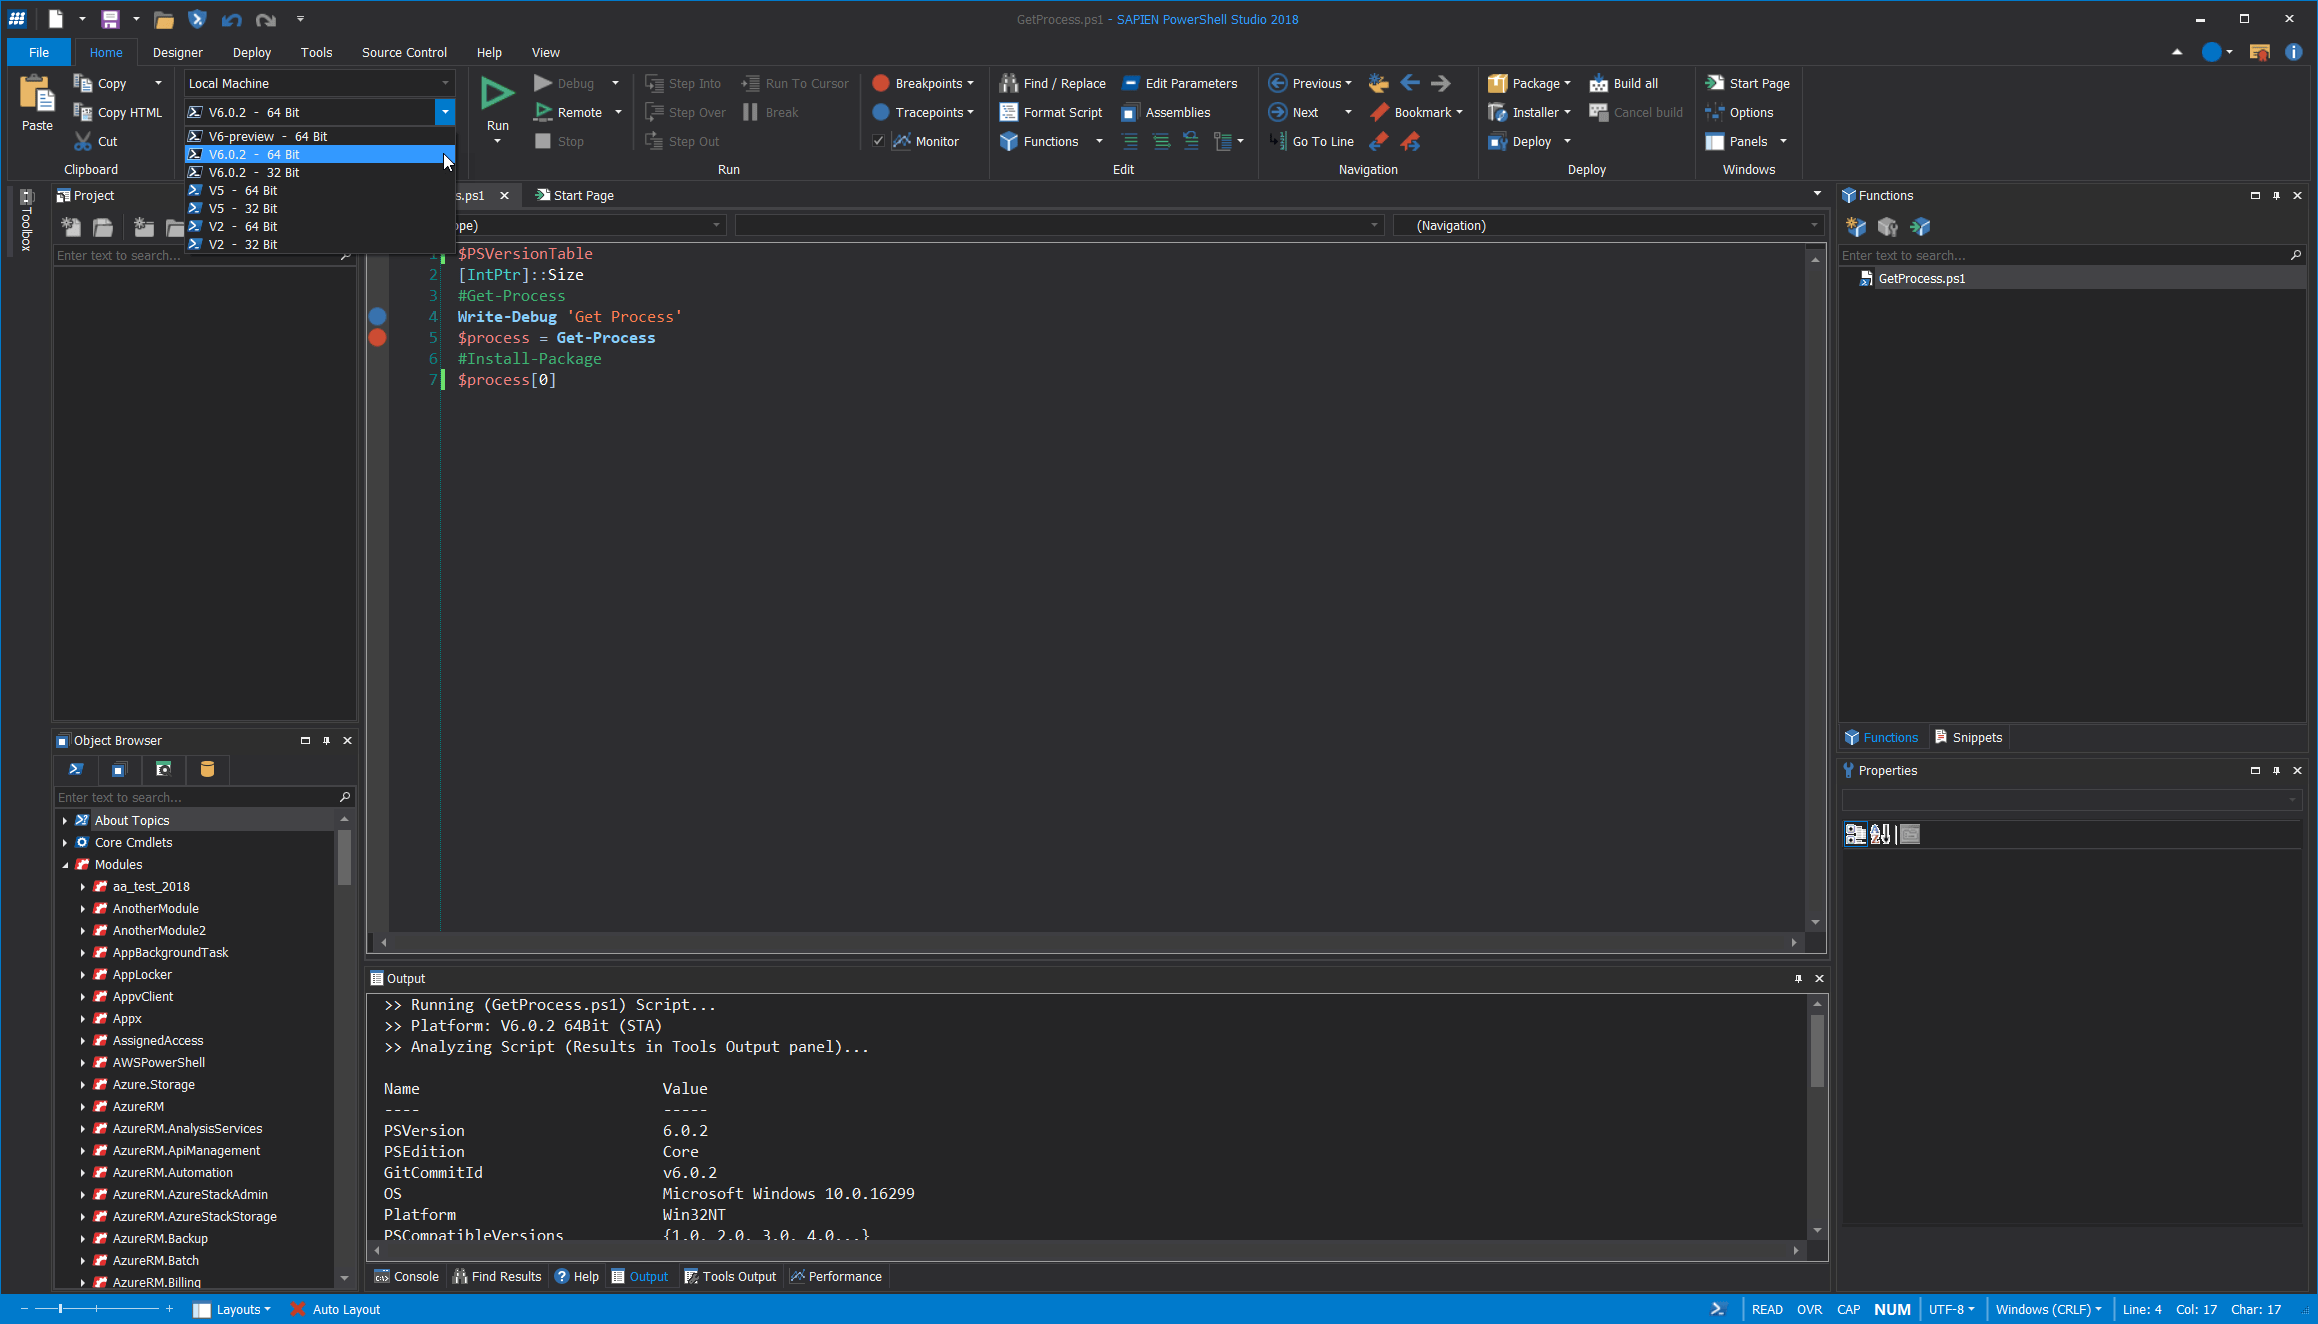Toggle Auto Layout in status bar
The width and height of the screenshot is (2318, 1324).
[x=335, y=1309]
